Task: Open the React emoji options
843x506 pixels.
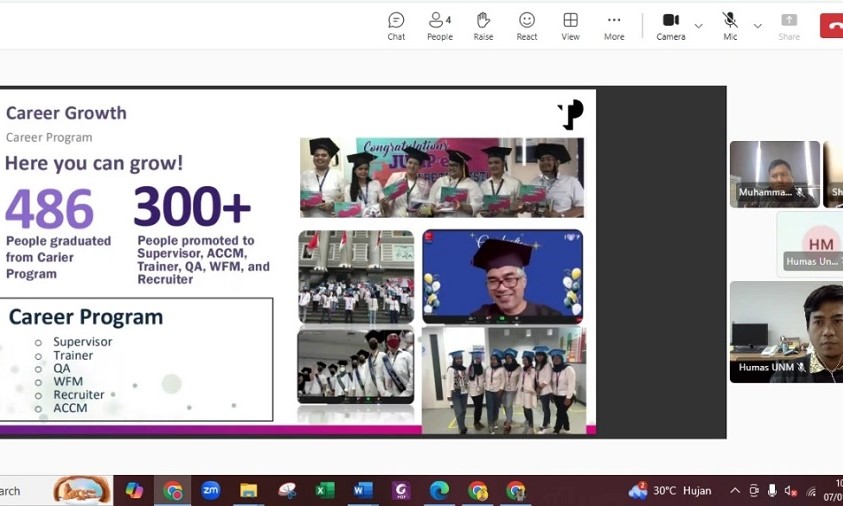Action: pos(527,26)
